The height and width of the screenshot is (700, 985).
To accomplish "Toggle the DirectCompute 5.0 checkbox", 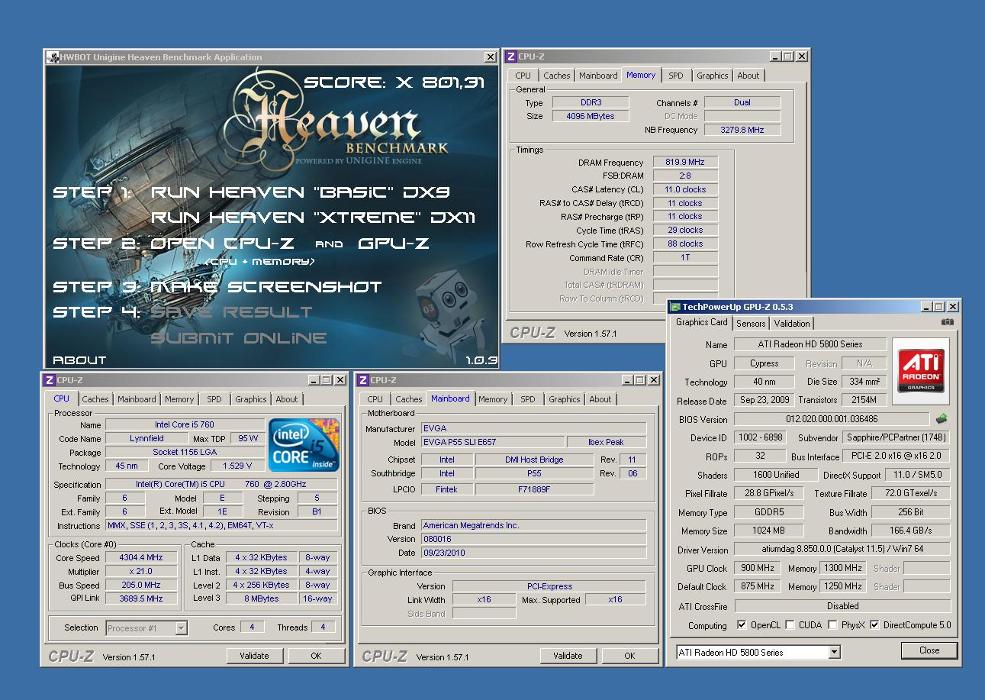I will (874, 625).
